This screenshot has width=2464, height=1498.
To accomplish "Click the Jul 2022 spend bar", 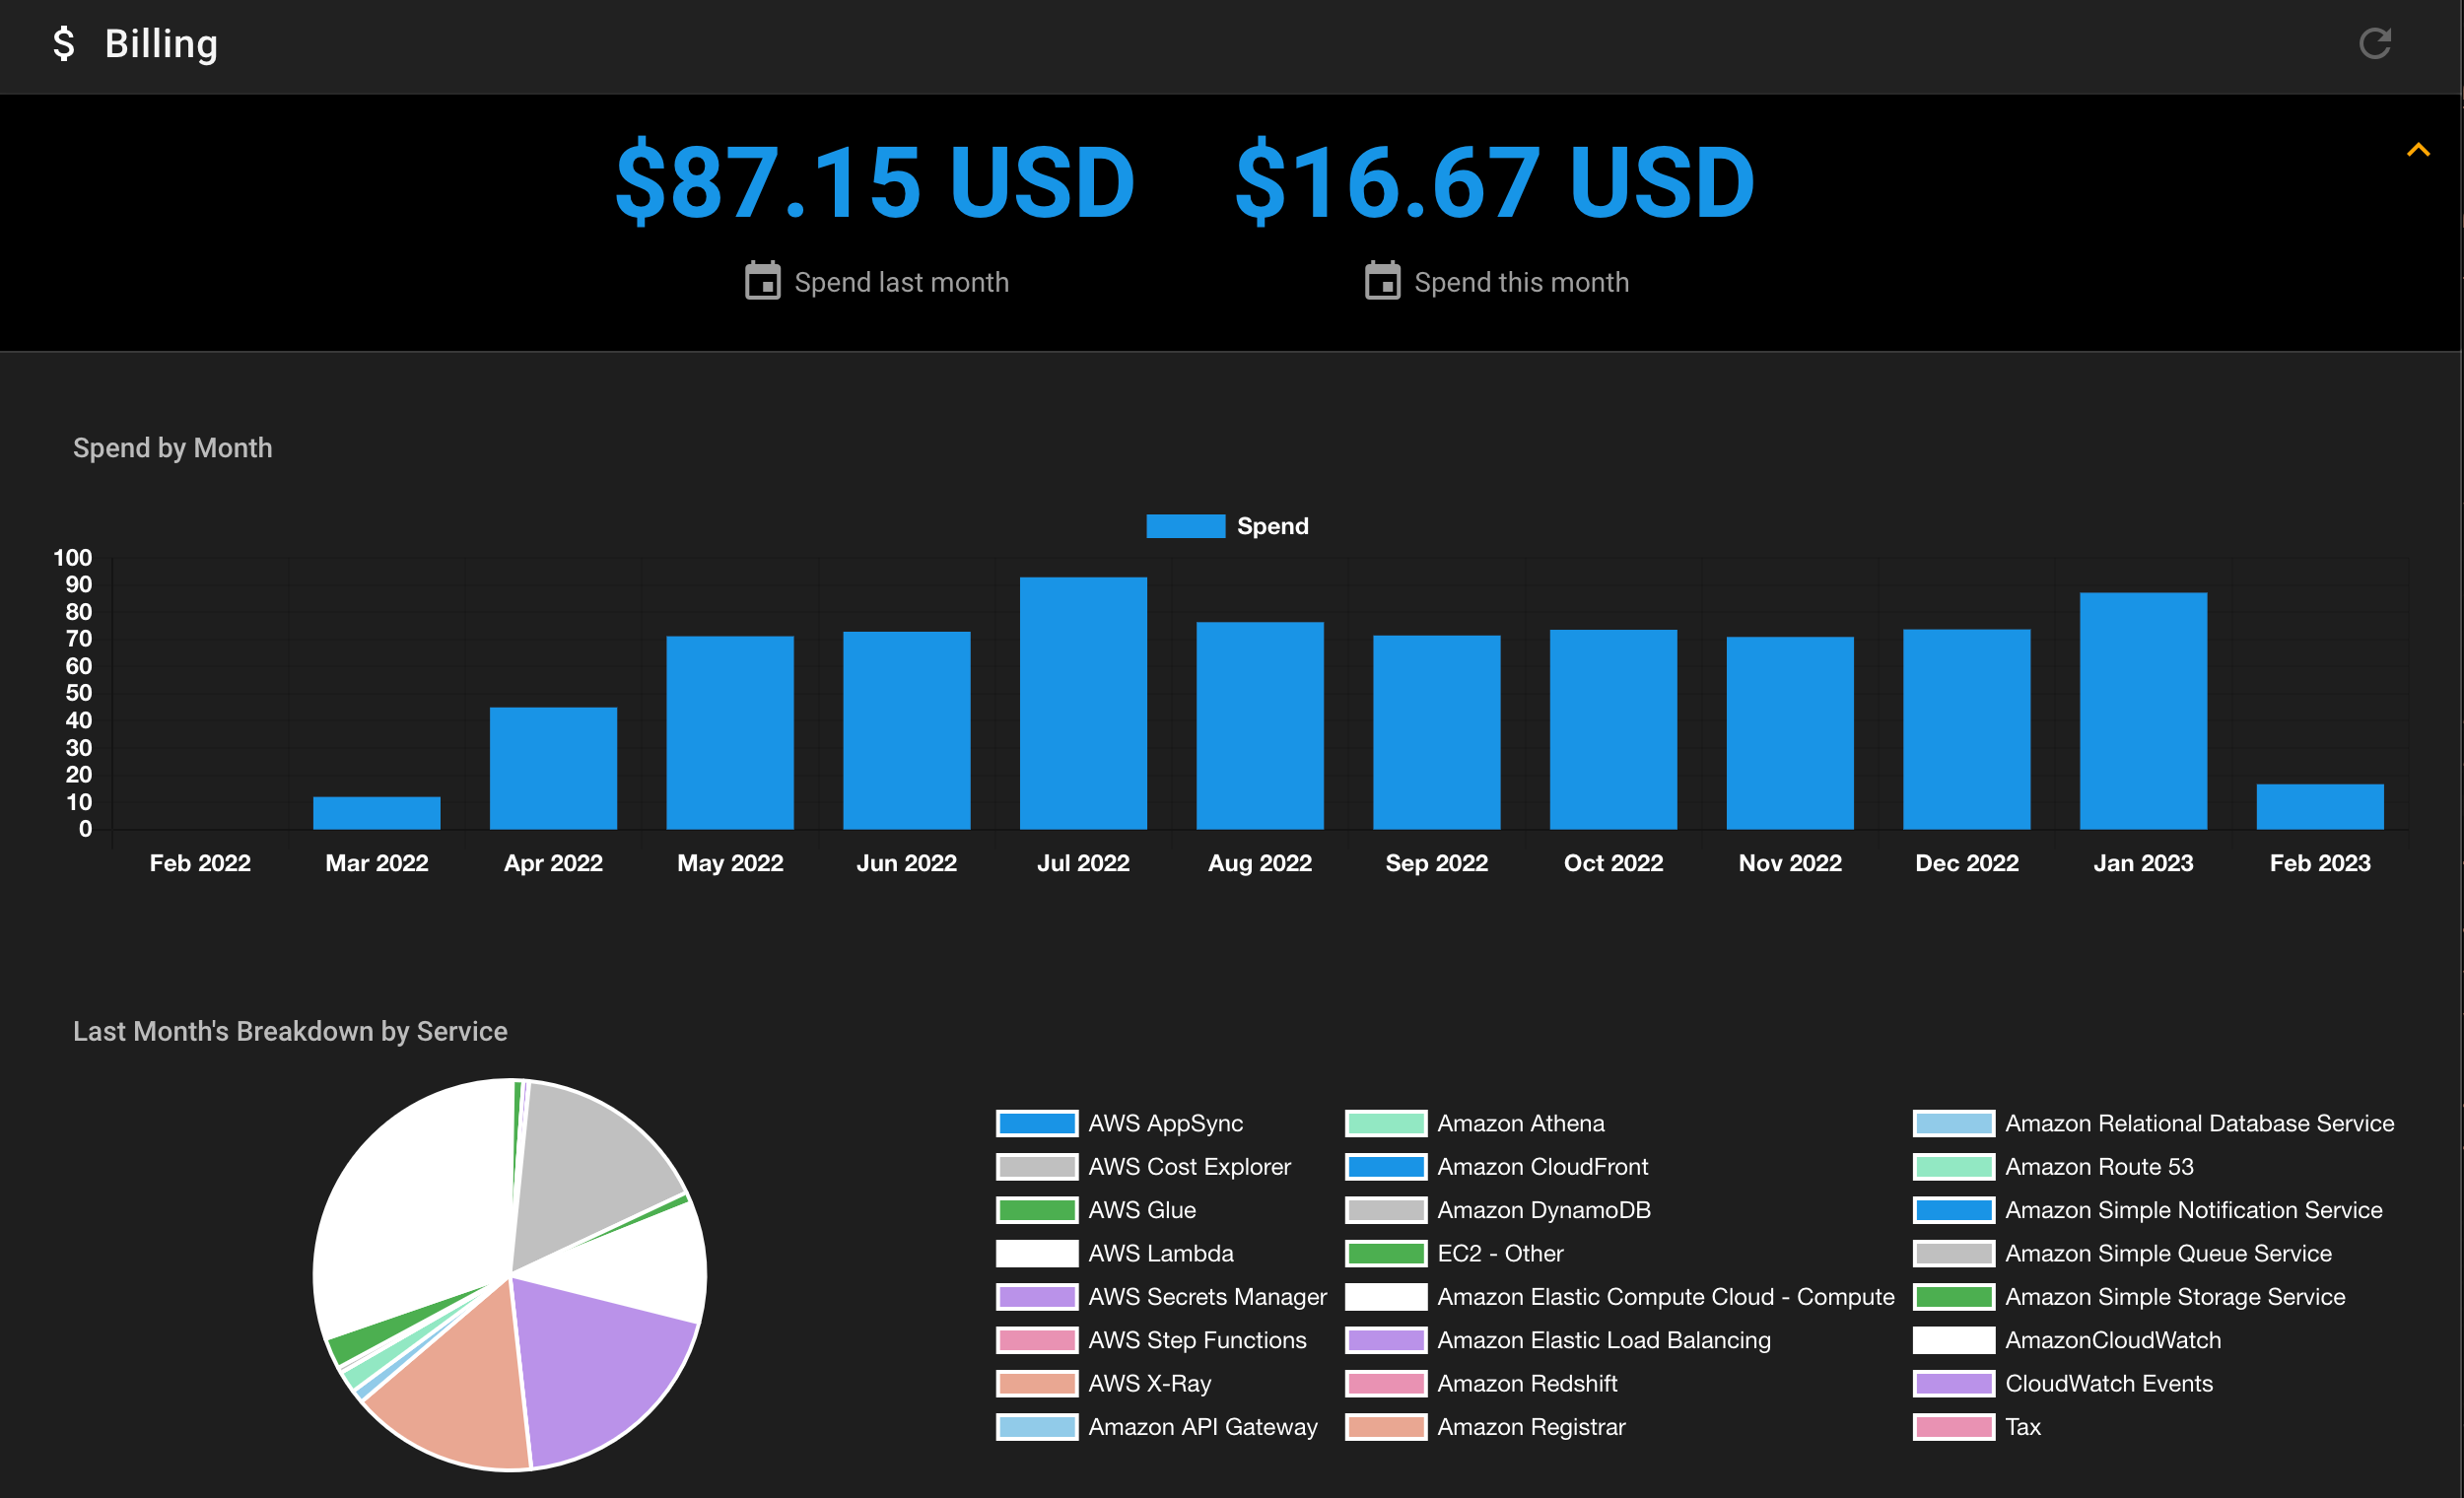I will click(x=1083, y=703).
